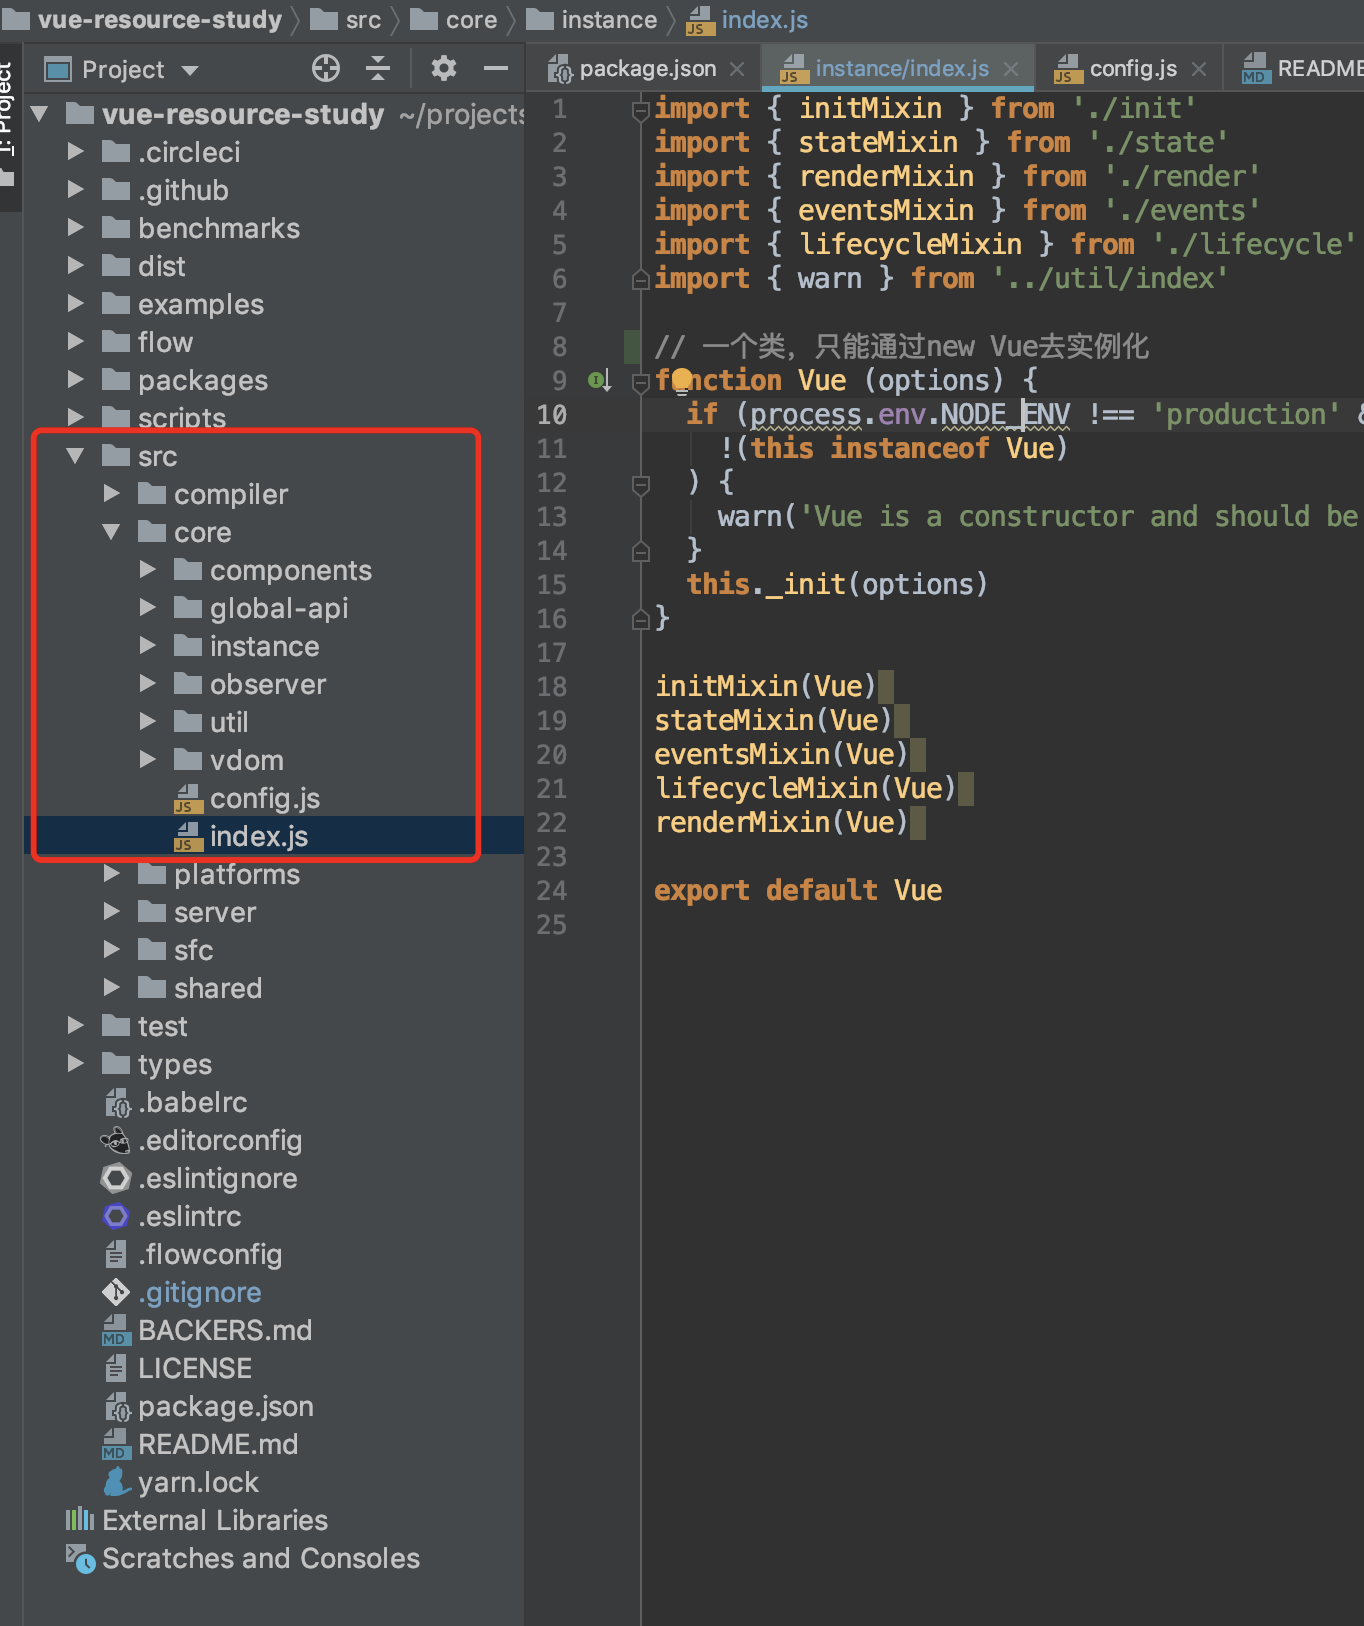
Task: Click the override gutter icon on line 9
Action: pos(600,380)
